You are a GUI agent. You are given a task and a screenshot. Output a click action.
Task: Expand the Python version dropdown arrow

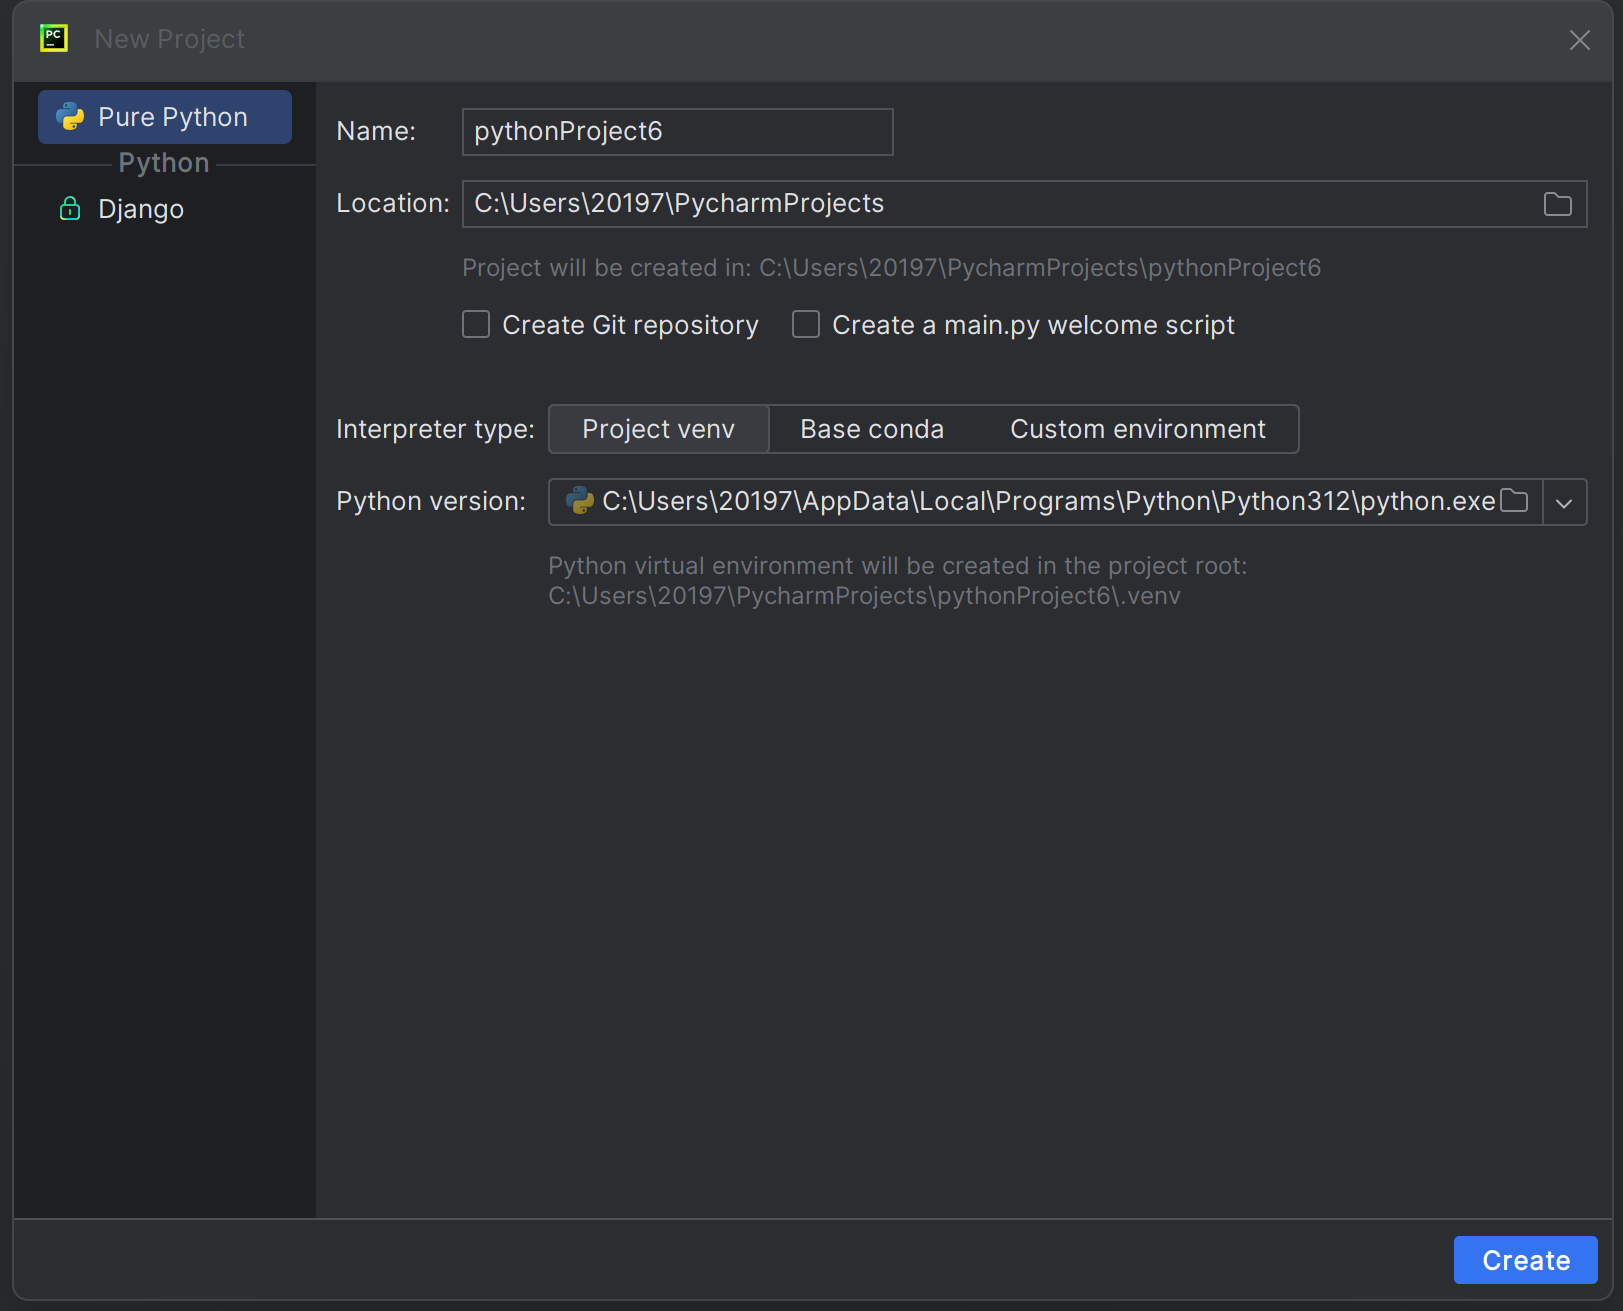pyautogui.click(x=1564, y=502)
